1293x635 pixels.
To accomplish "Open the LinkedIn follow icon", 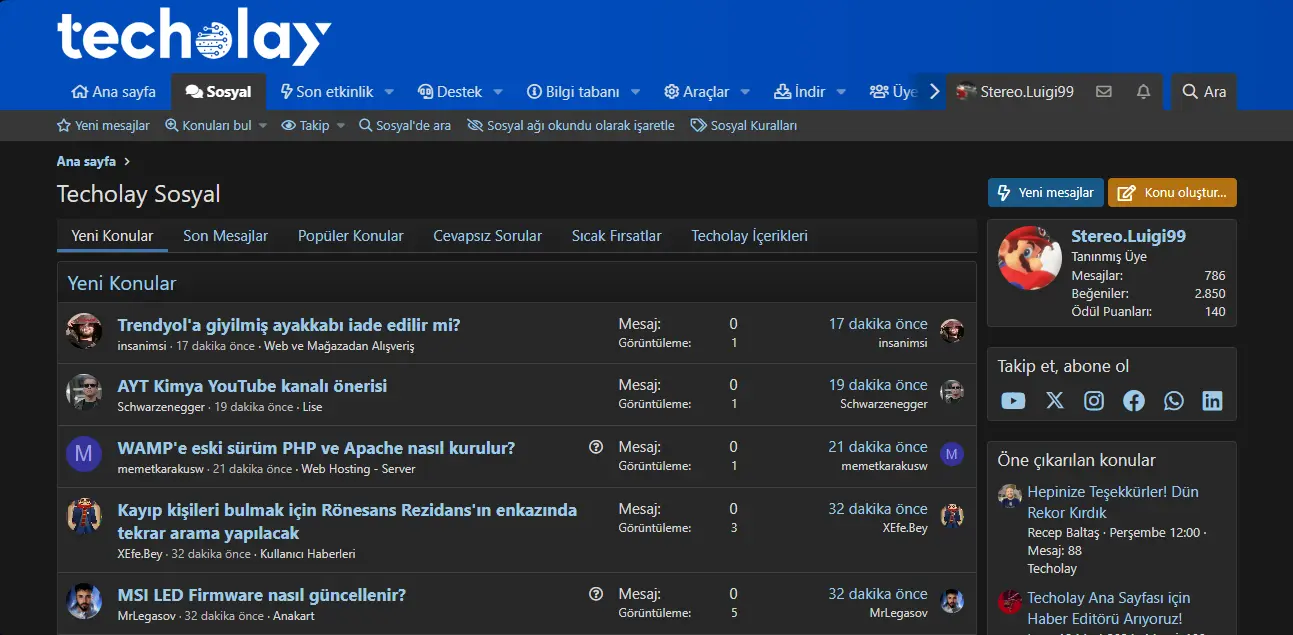I will click(1213, 401).
